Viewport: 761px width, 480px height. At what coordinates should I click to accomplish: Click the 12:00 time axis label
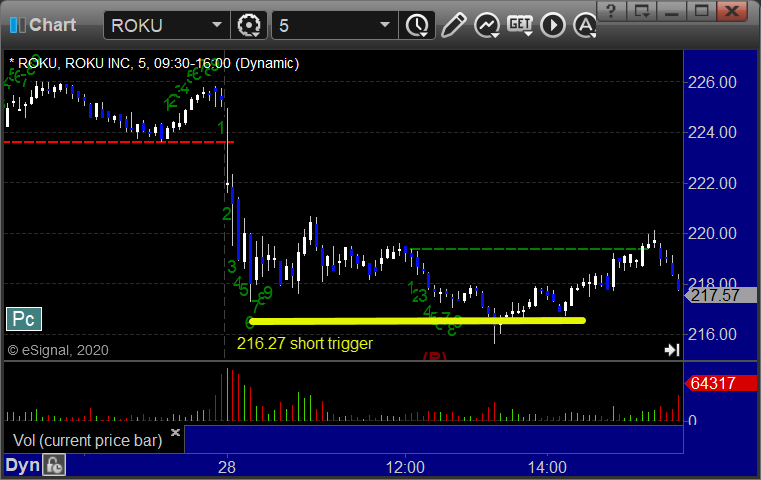[405, 467]
